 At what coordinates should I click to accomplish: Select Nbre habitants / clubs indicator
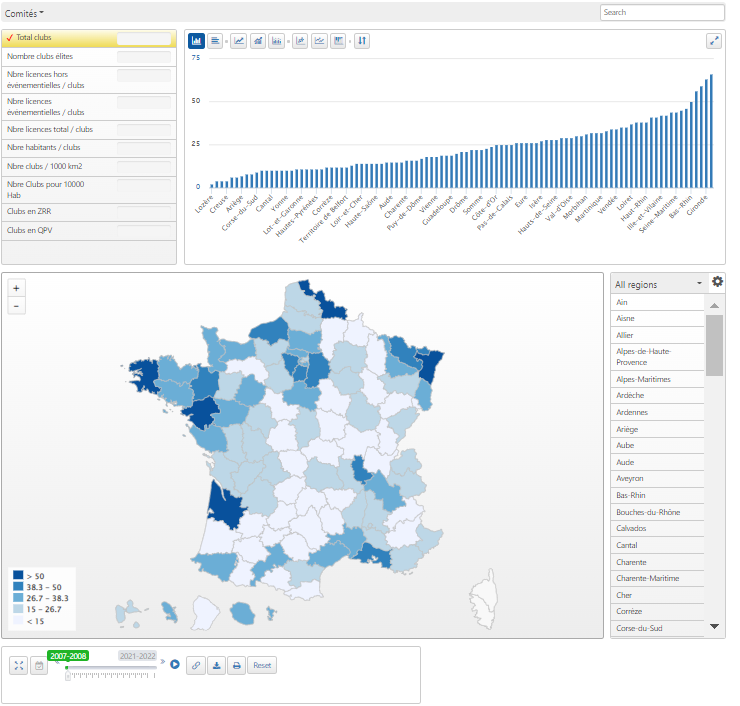point(89,148)
